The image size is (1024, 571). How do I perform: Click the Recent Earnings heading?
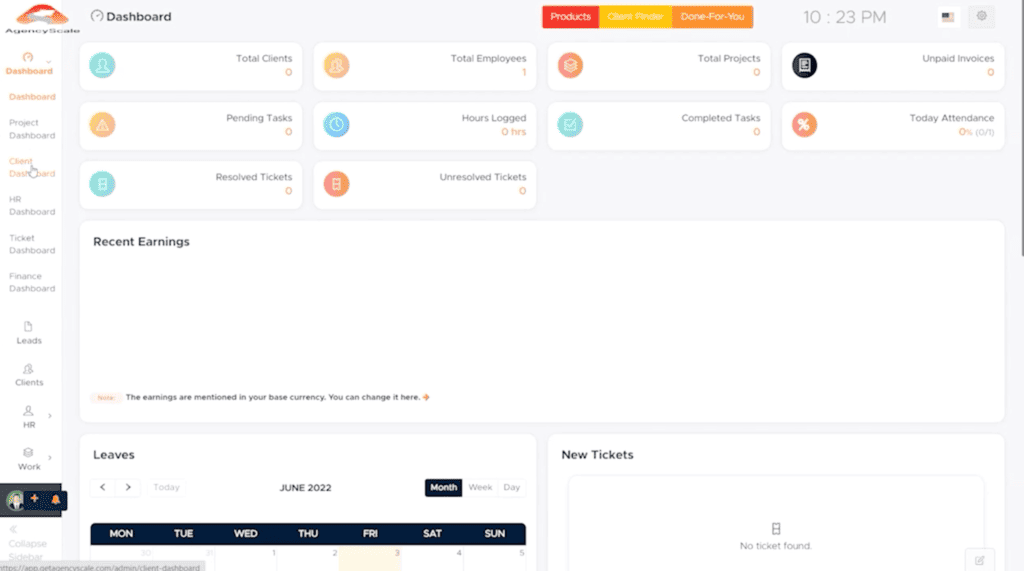[141, 242]
